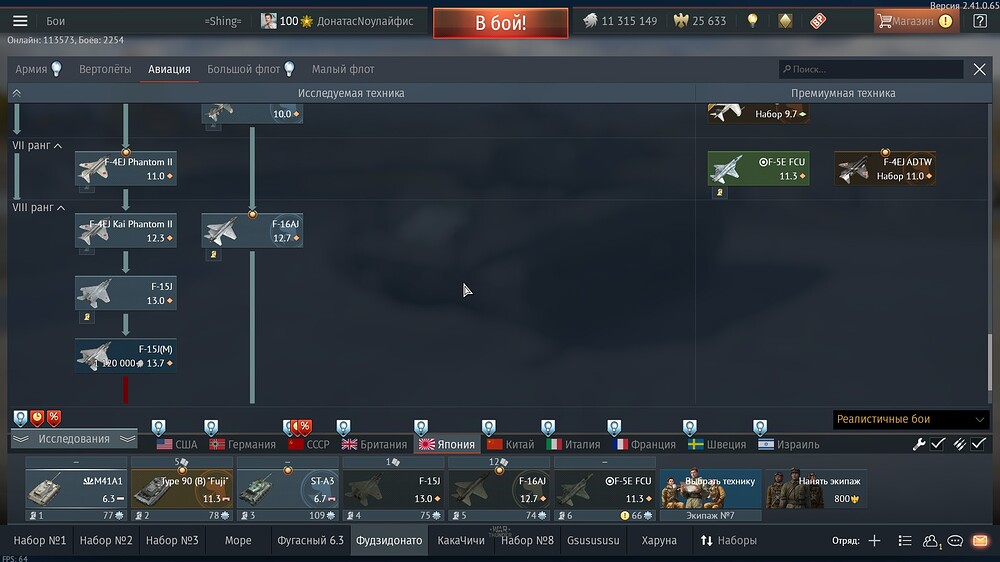Select the Китай nation
This screenshot has width=1000, height=562.
[x=510, y=445]
